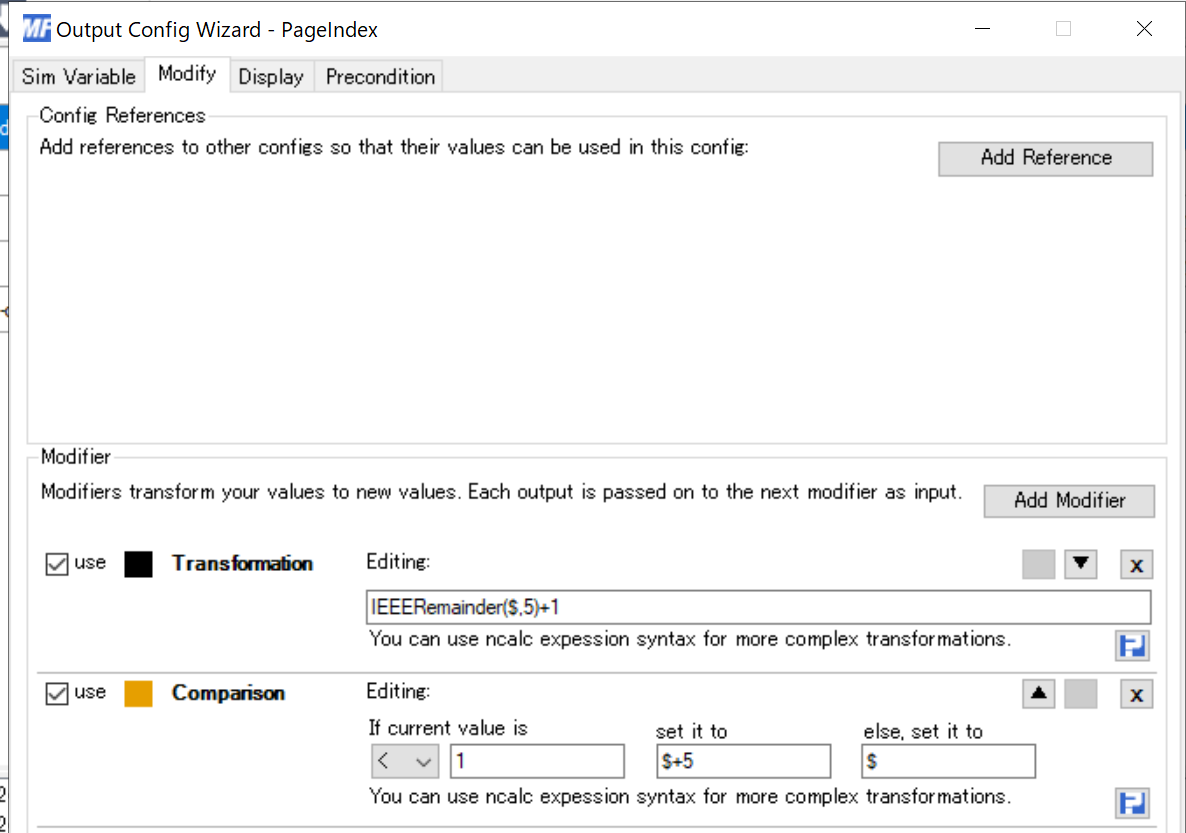Click the orange Comparison color swatch
1186x833 pixels.
(x=138, y=694)
